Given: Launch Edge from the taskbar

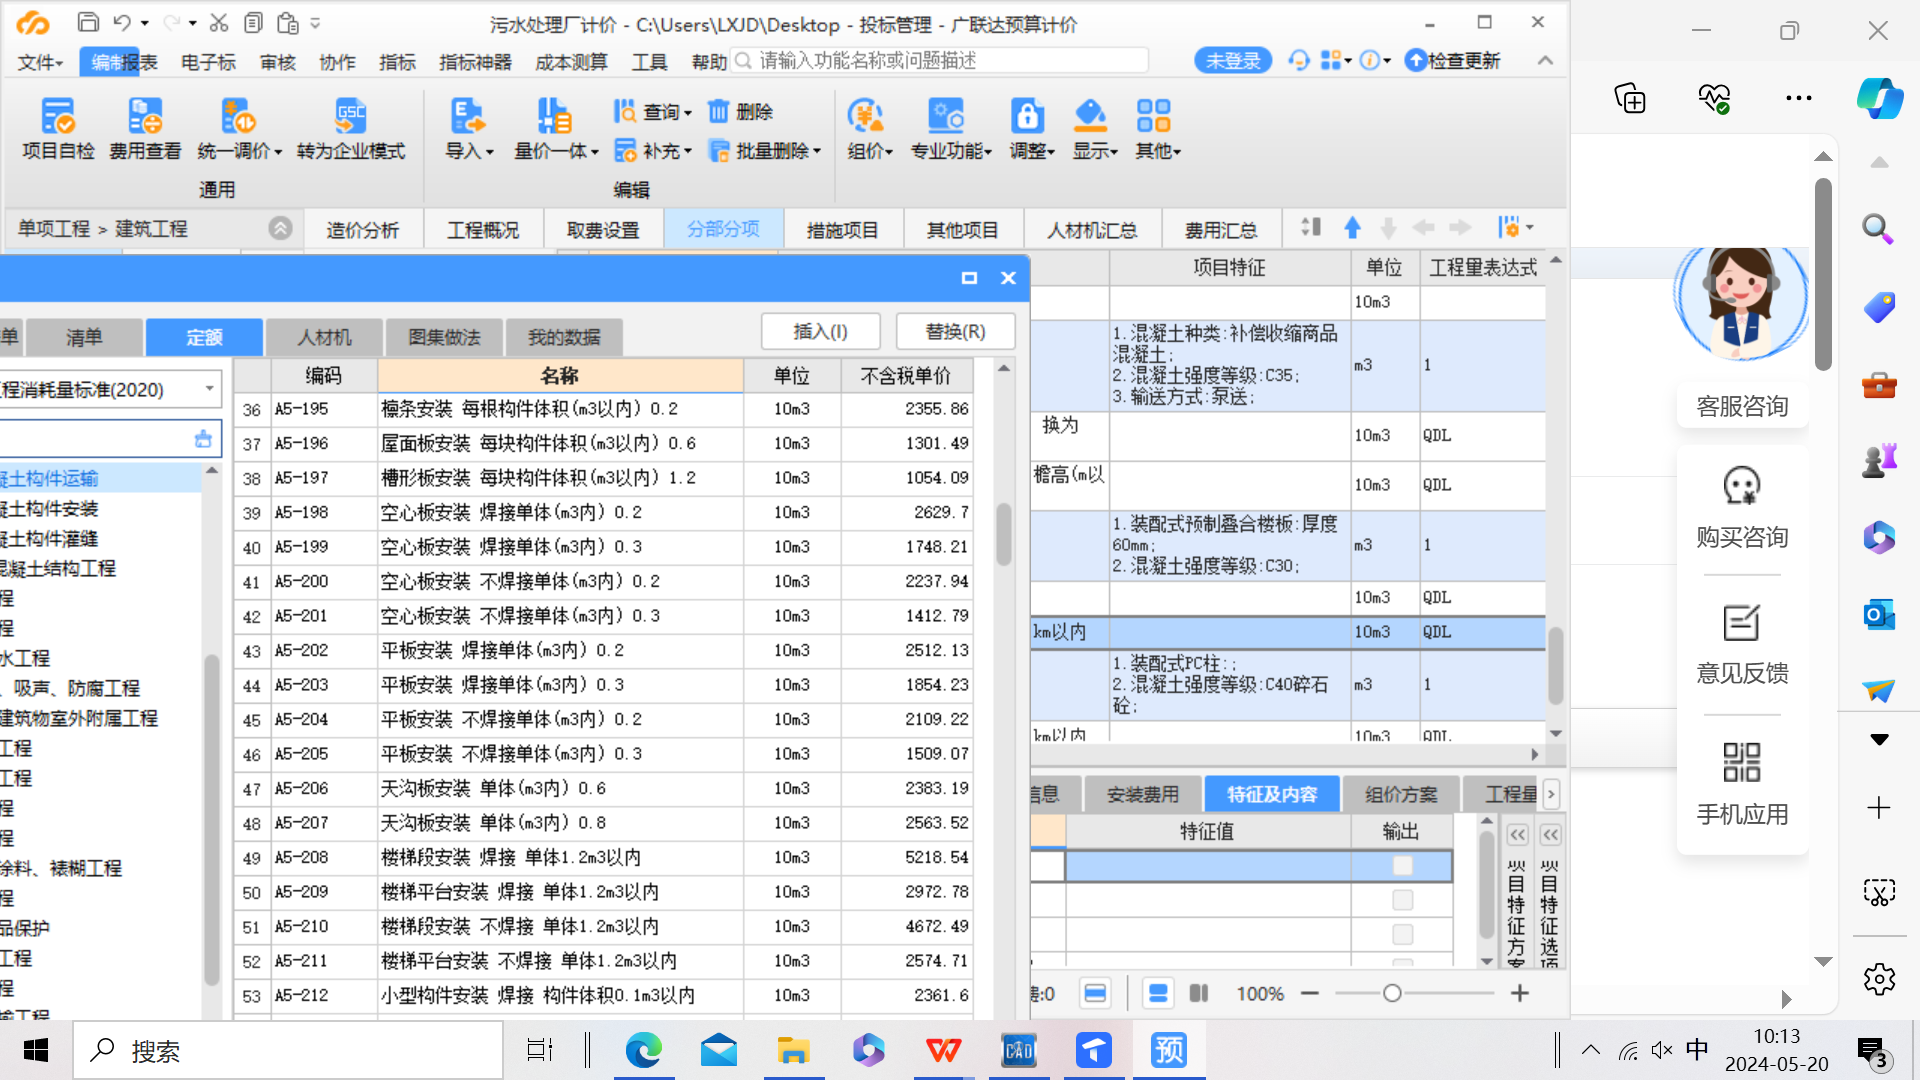Looking at the screenshot, I should (644, 1050).
